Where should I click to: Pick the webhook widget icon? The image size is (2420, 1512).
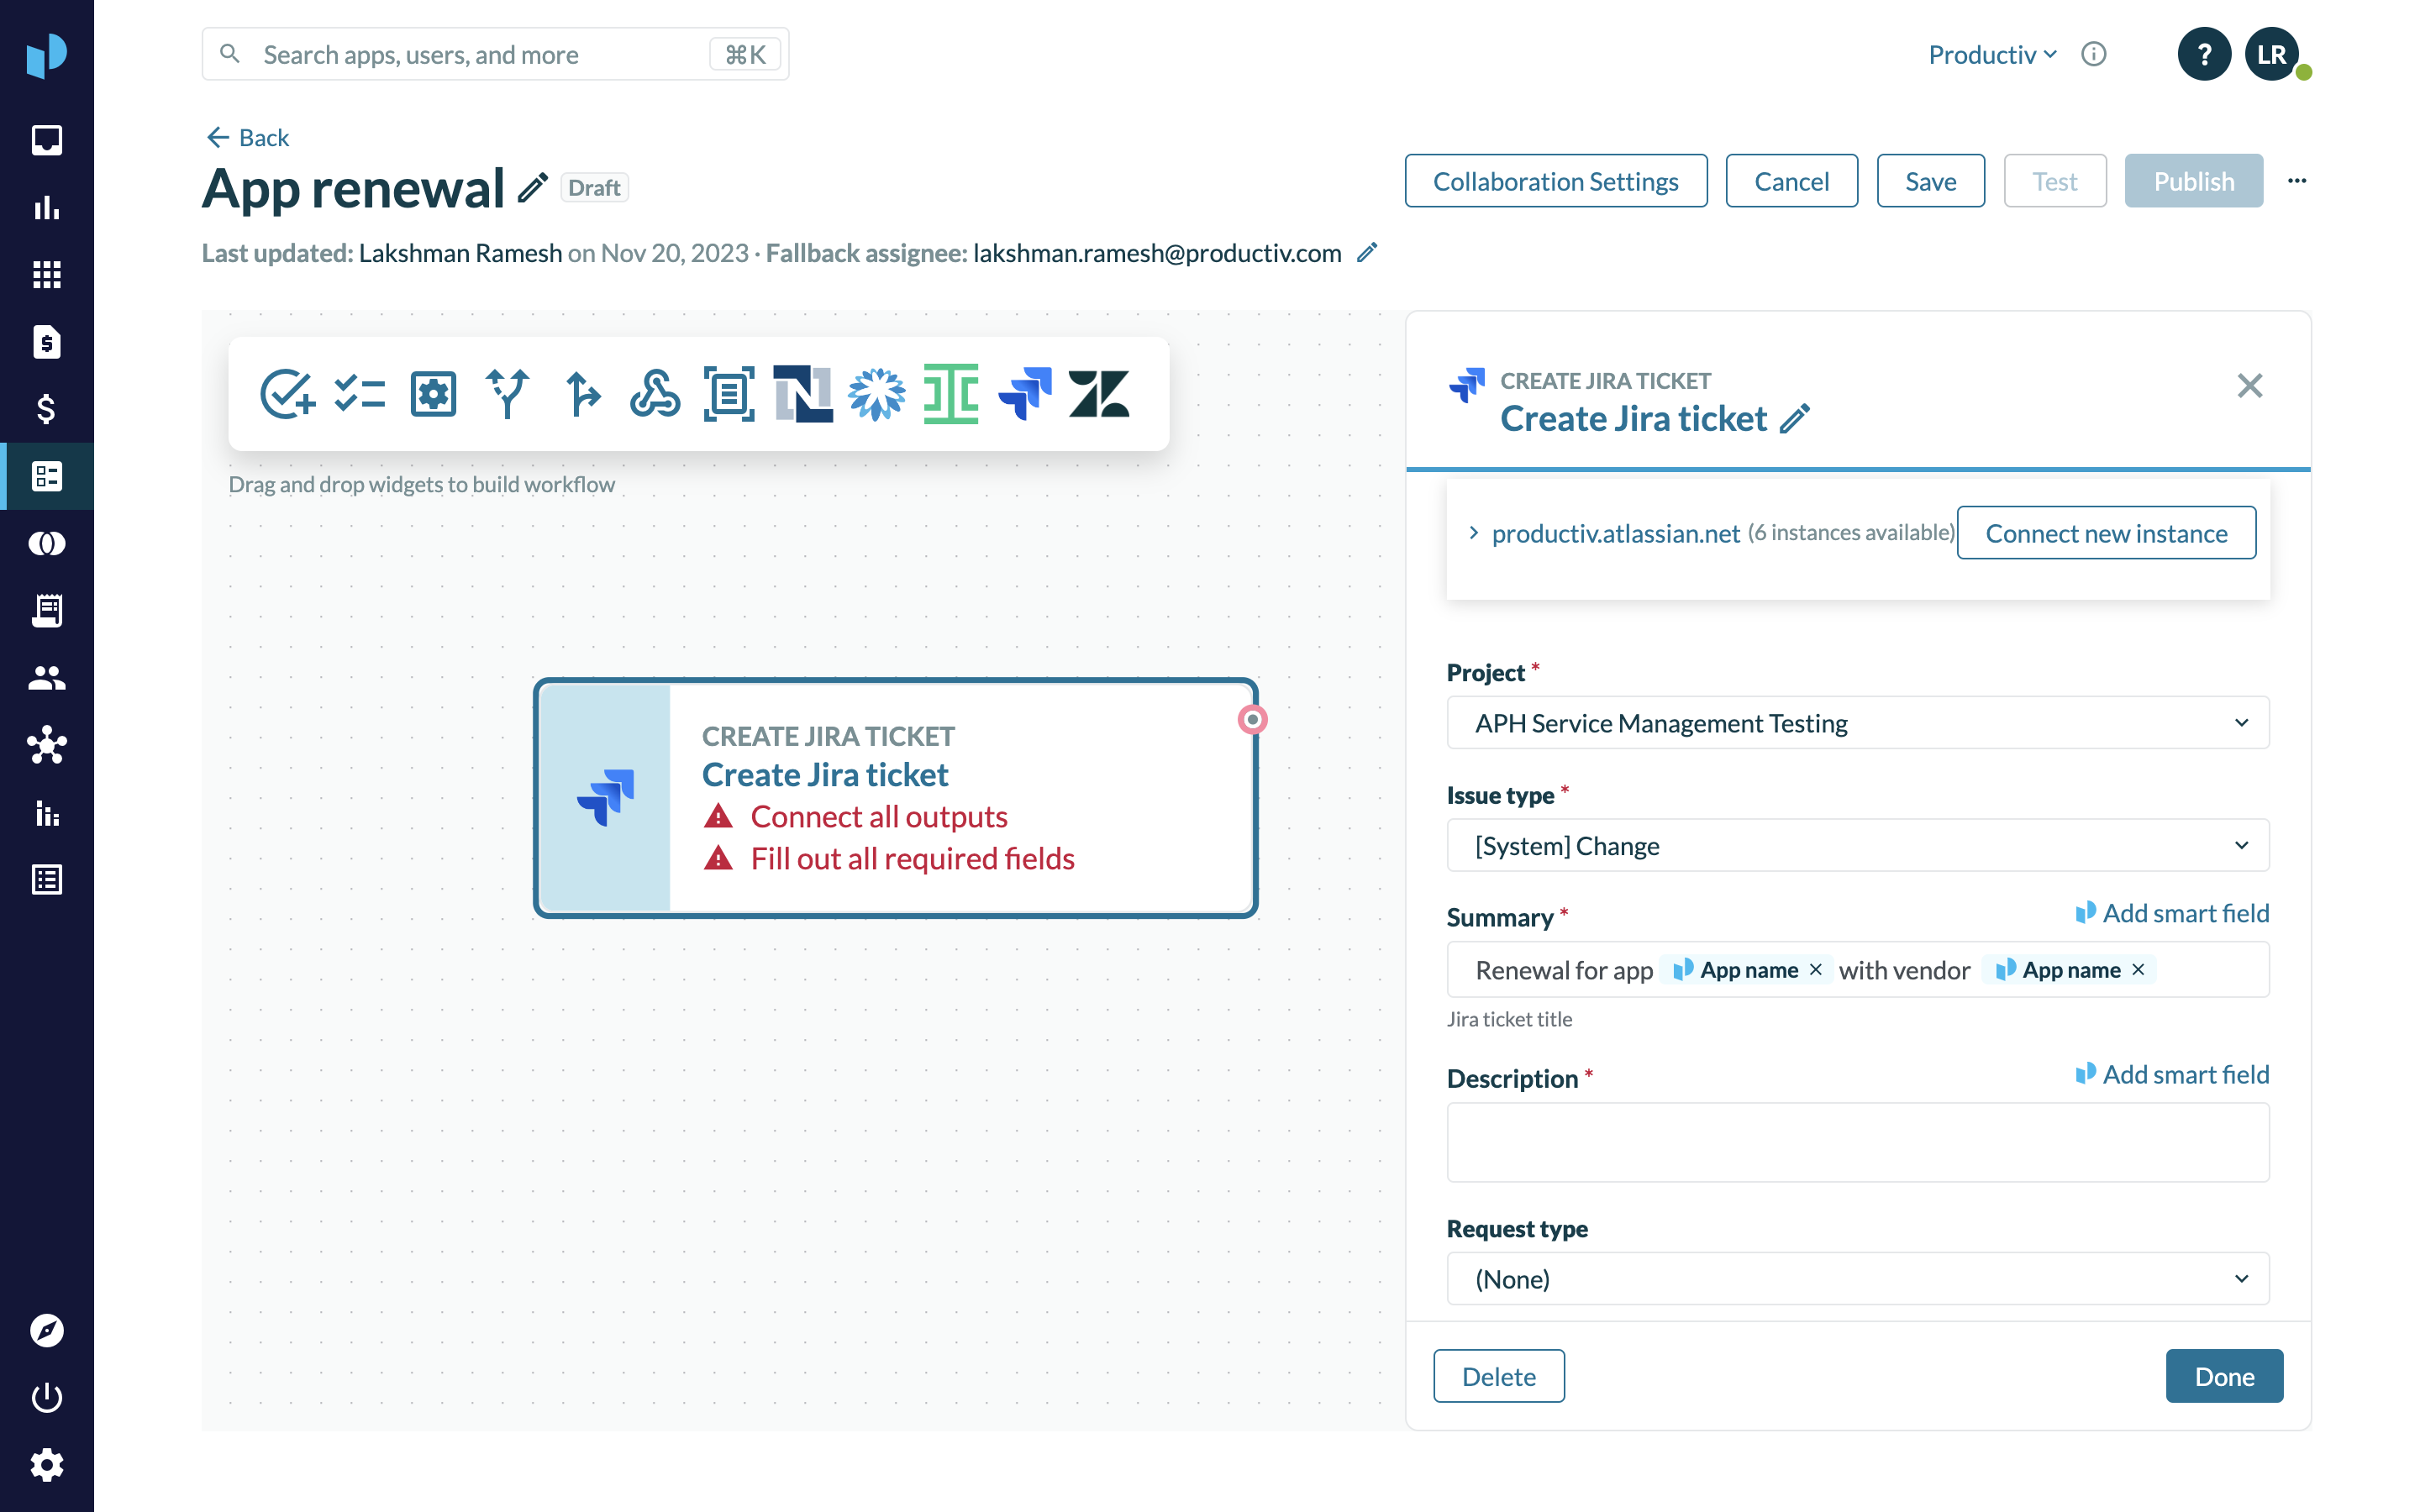pyautogui.click(x=655, y=393)
